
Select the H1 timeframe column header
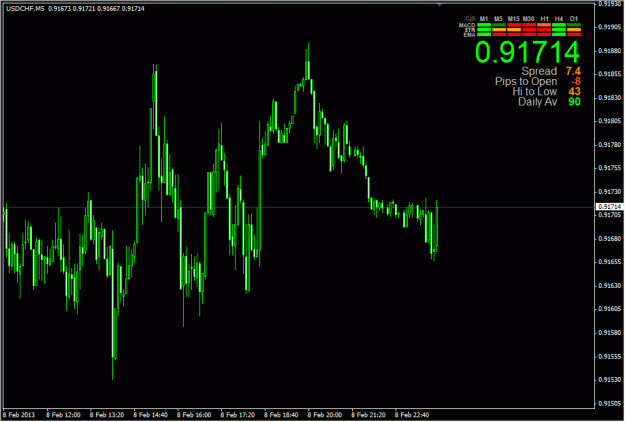click(544, 19)
